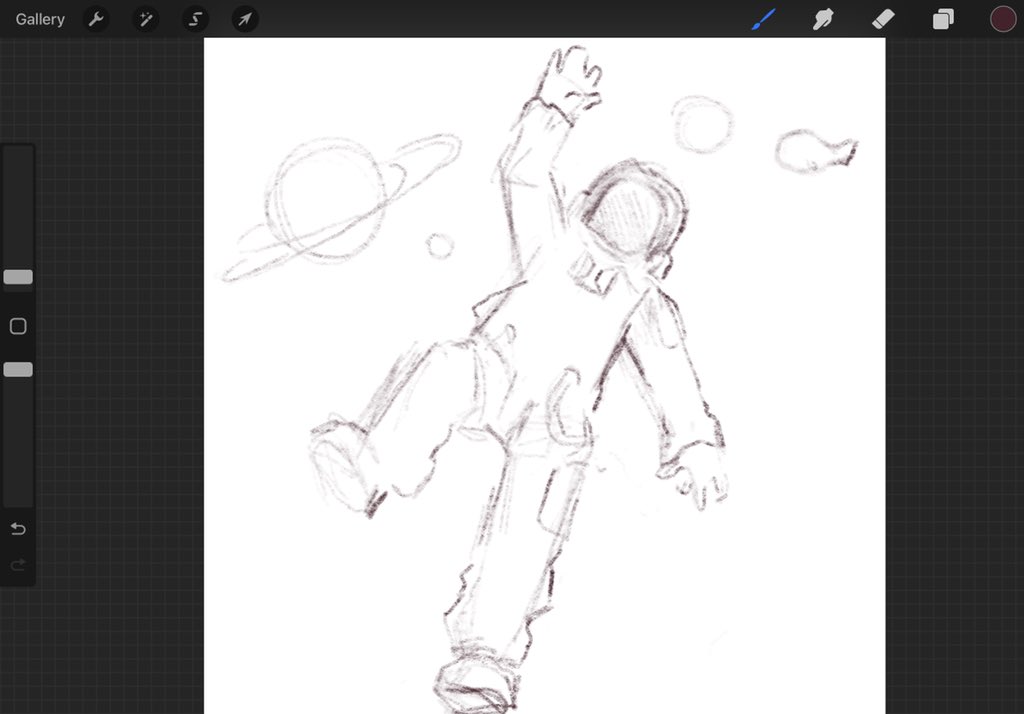
Task: Select the Eraser tool
Action: pyautogui.click(x=883, y=19)
